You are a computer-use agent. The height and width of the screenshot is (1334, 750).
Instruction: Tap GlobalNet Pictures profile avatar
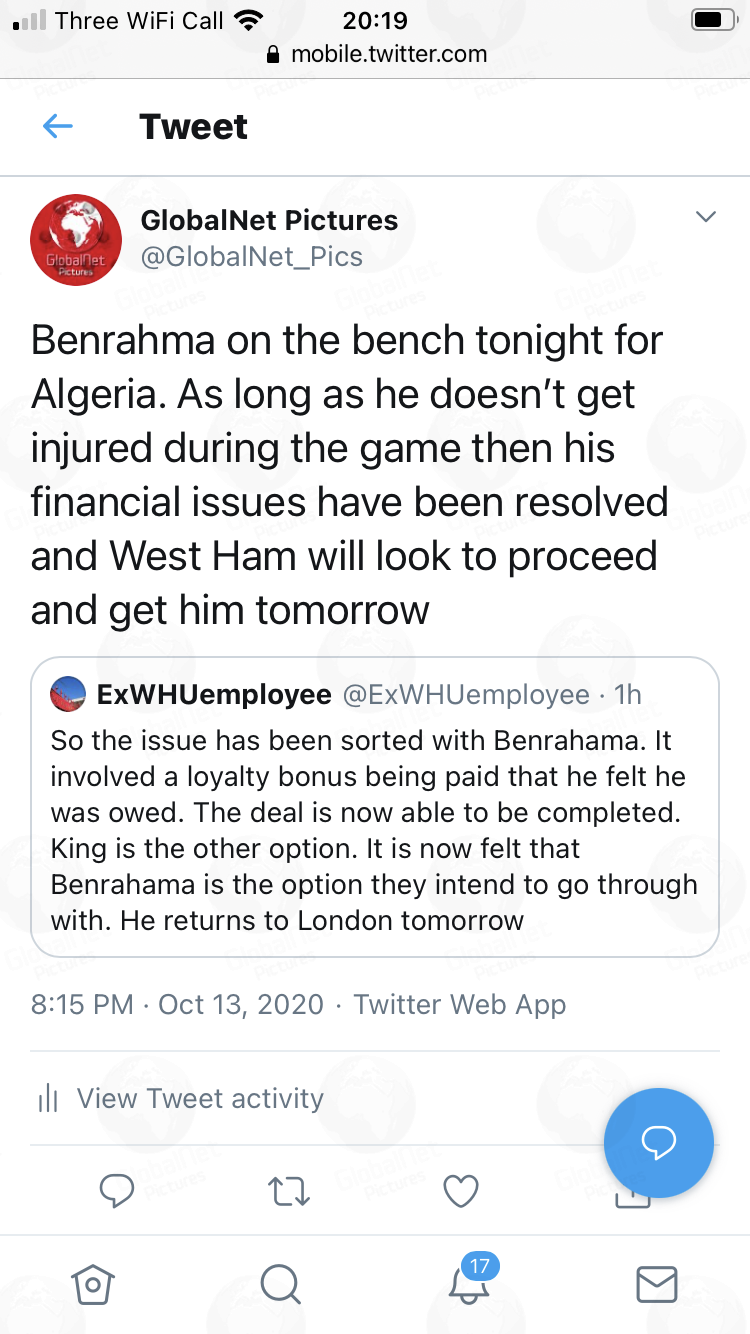pyautogui.click(x=76, y=240)
